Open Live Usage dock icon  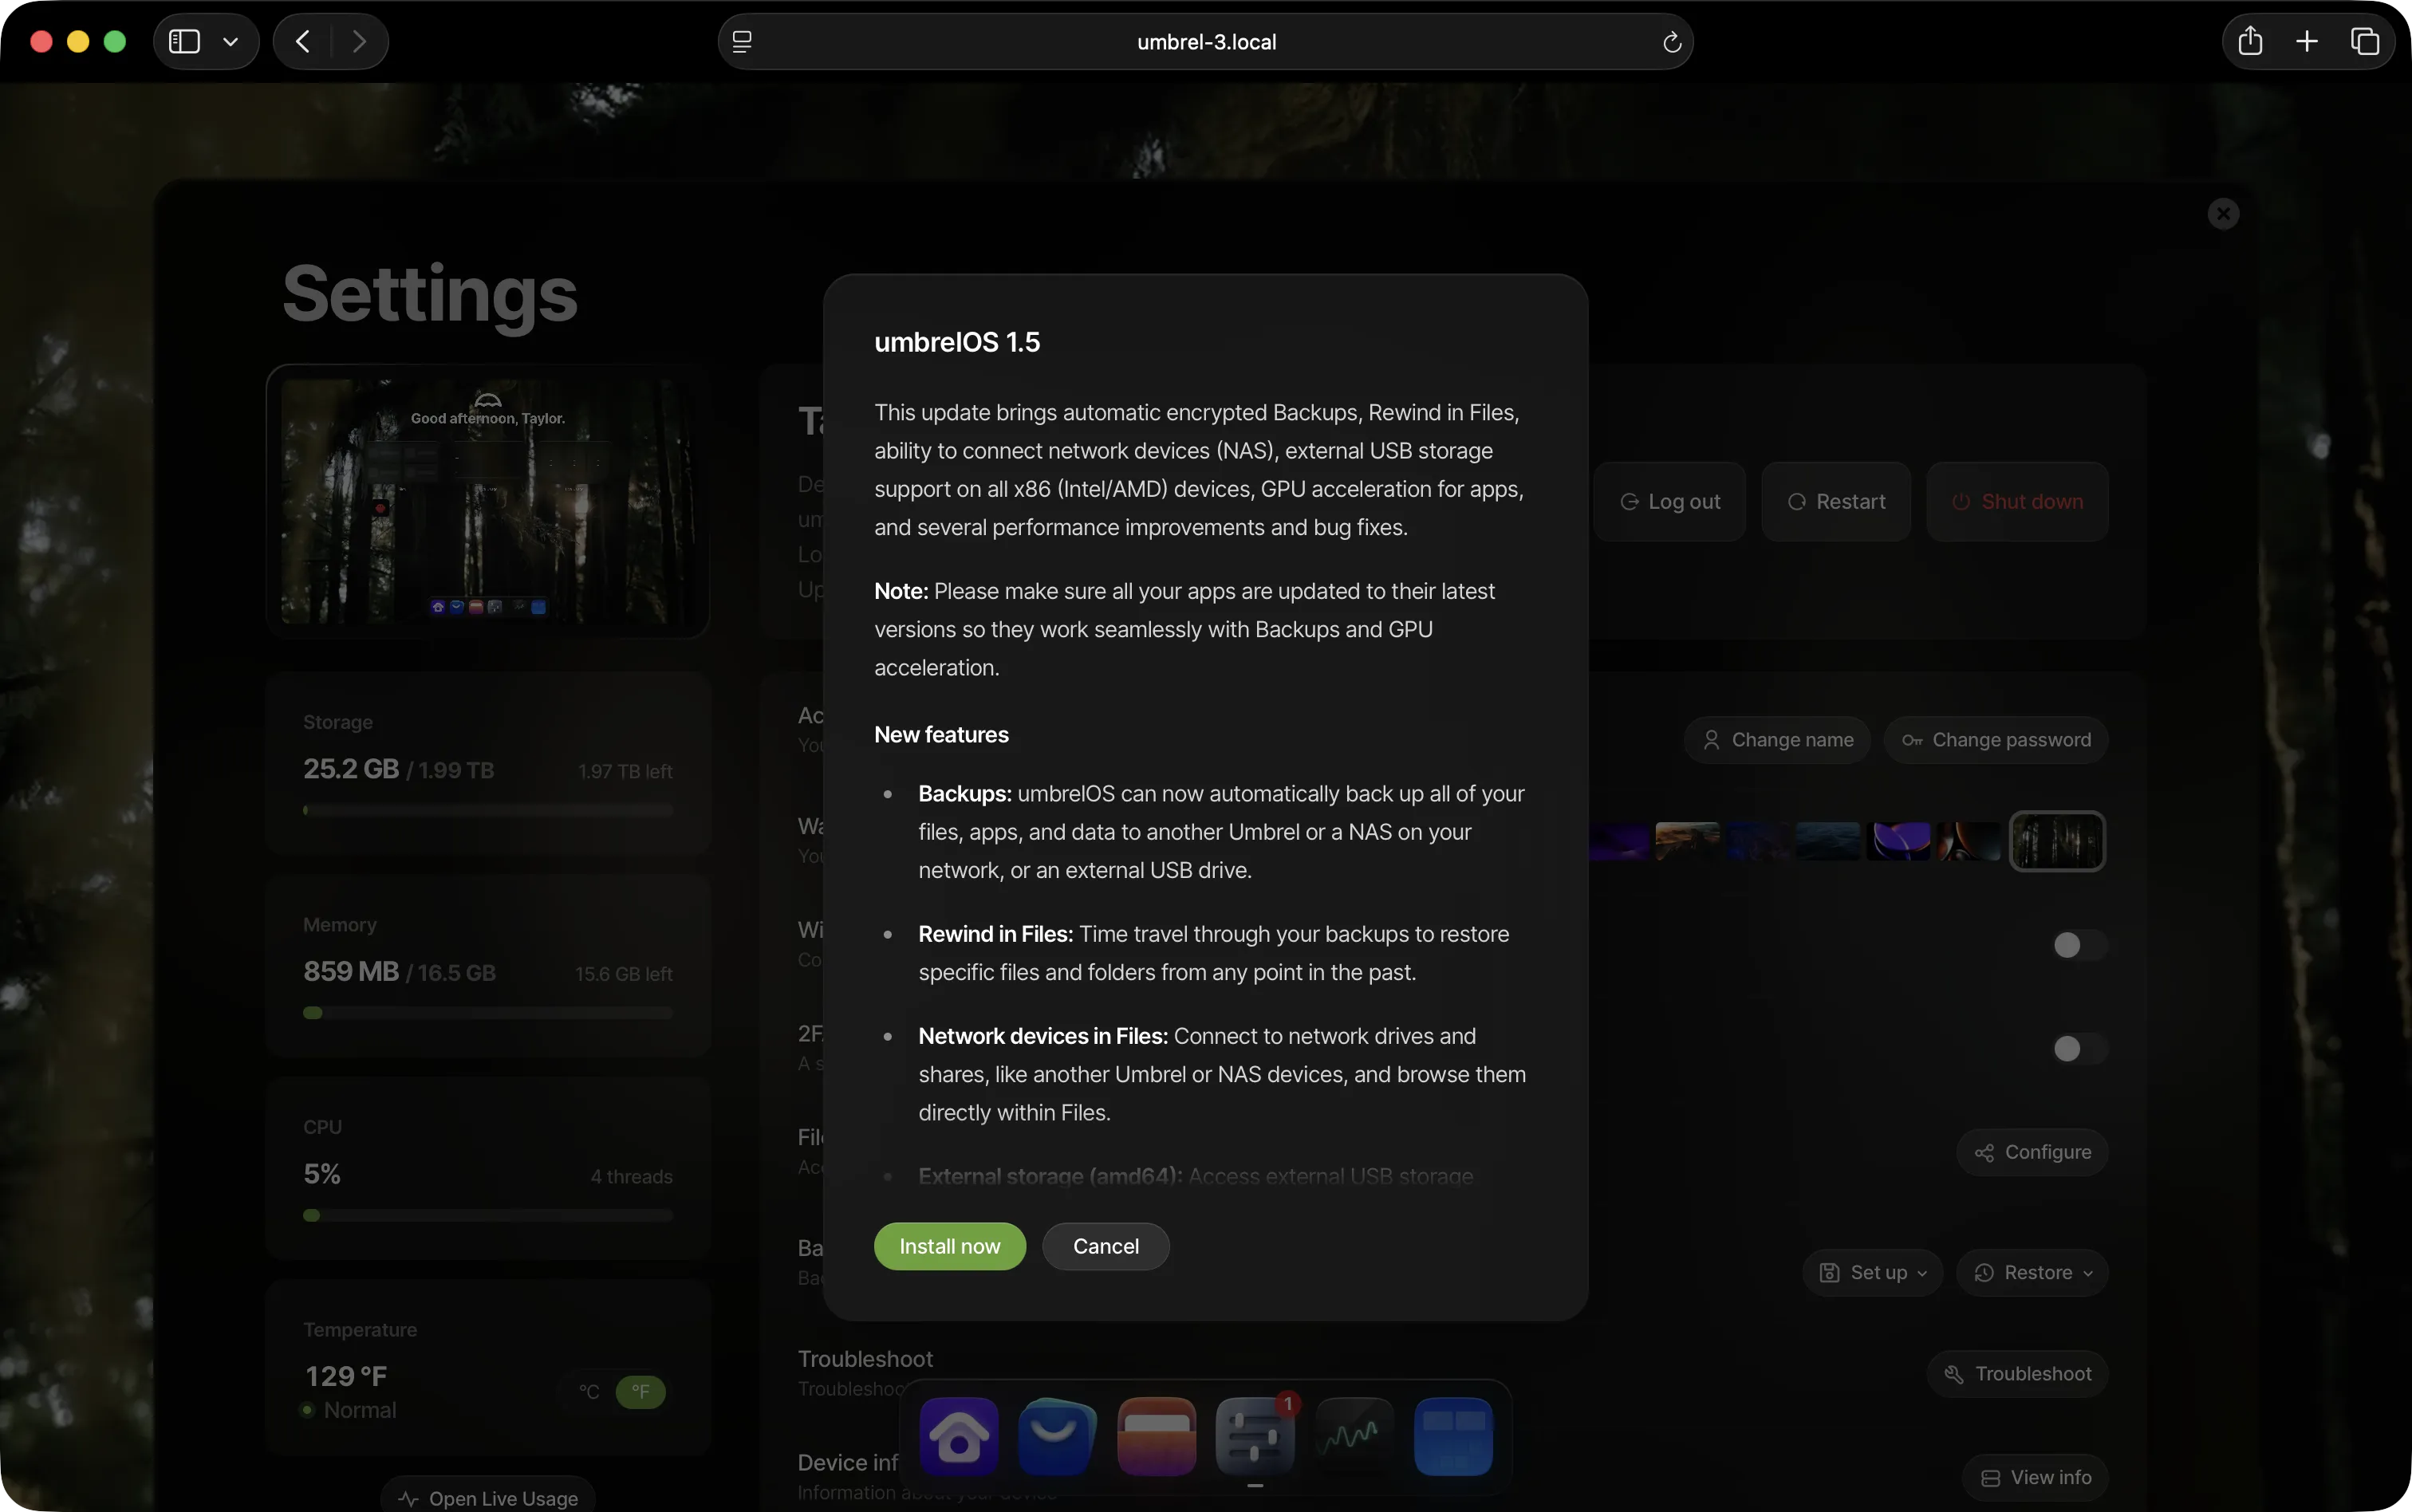(1354, 1437)
